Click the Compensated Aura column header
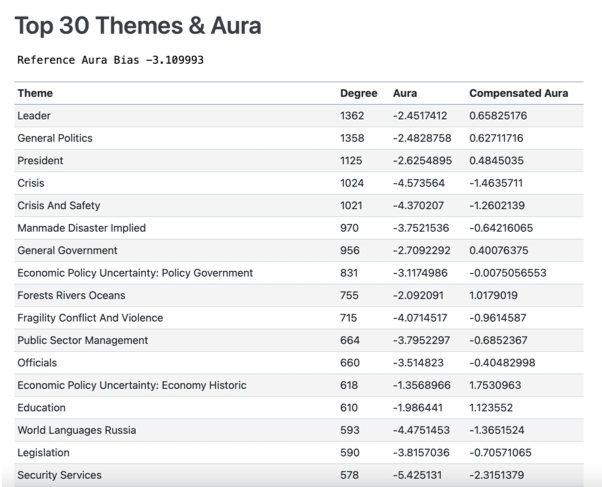This screenshot has width=602, height=487. (x=518, y=93)
